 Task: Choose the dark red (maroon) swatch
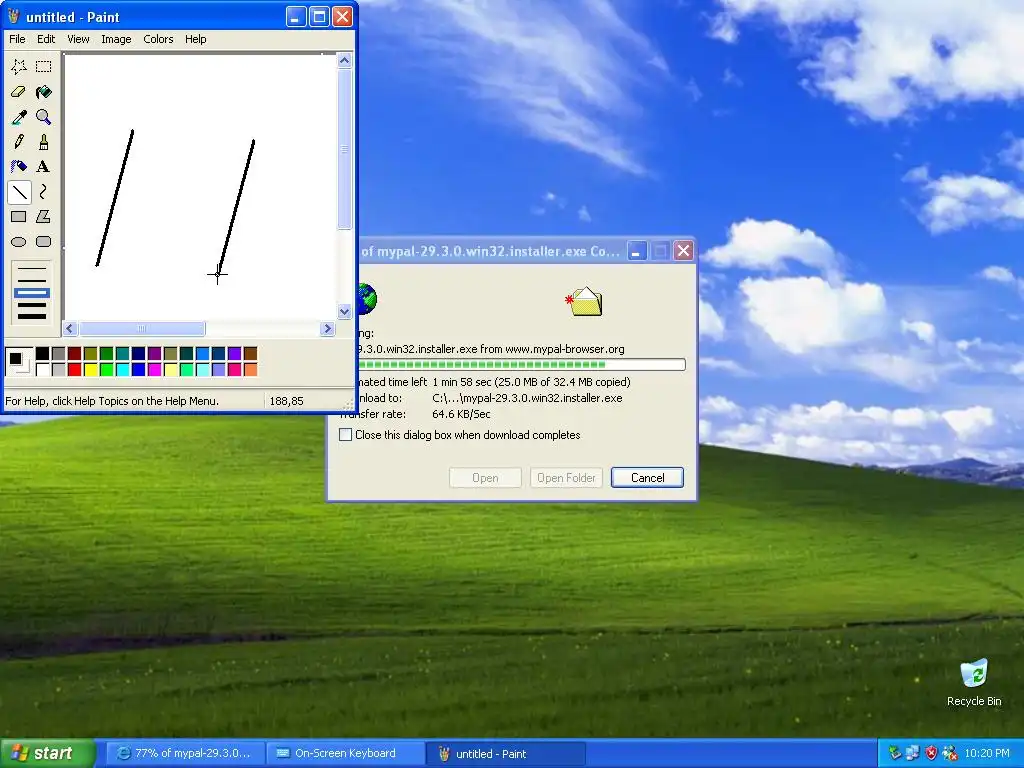(74, 354)
